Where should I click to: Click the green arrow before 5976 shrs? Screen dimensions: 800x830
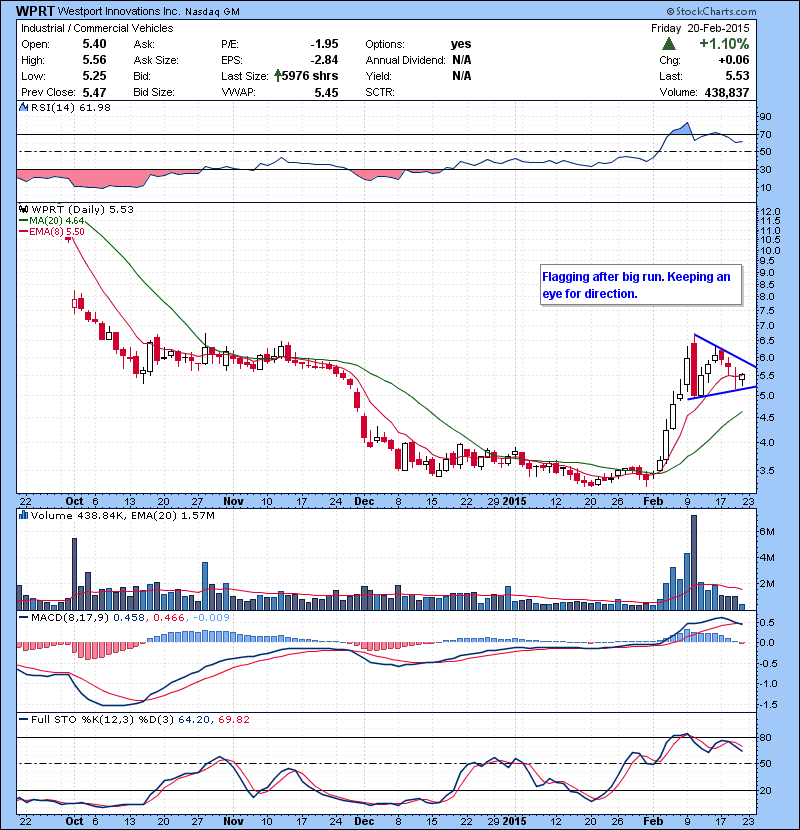point(277,76)
